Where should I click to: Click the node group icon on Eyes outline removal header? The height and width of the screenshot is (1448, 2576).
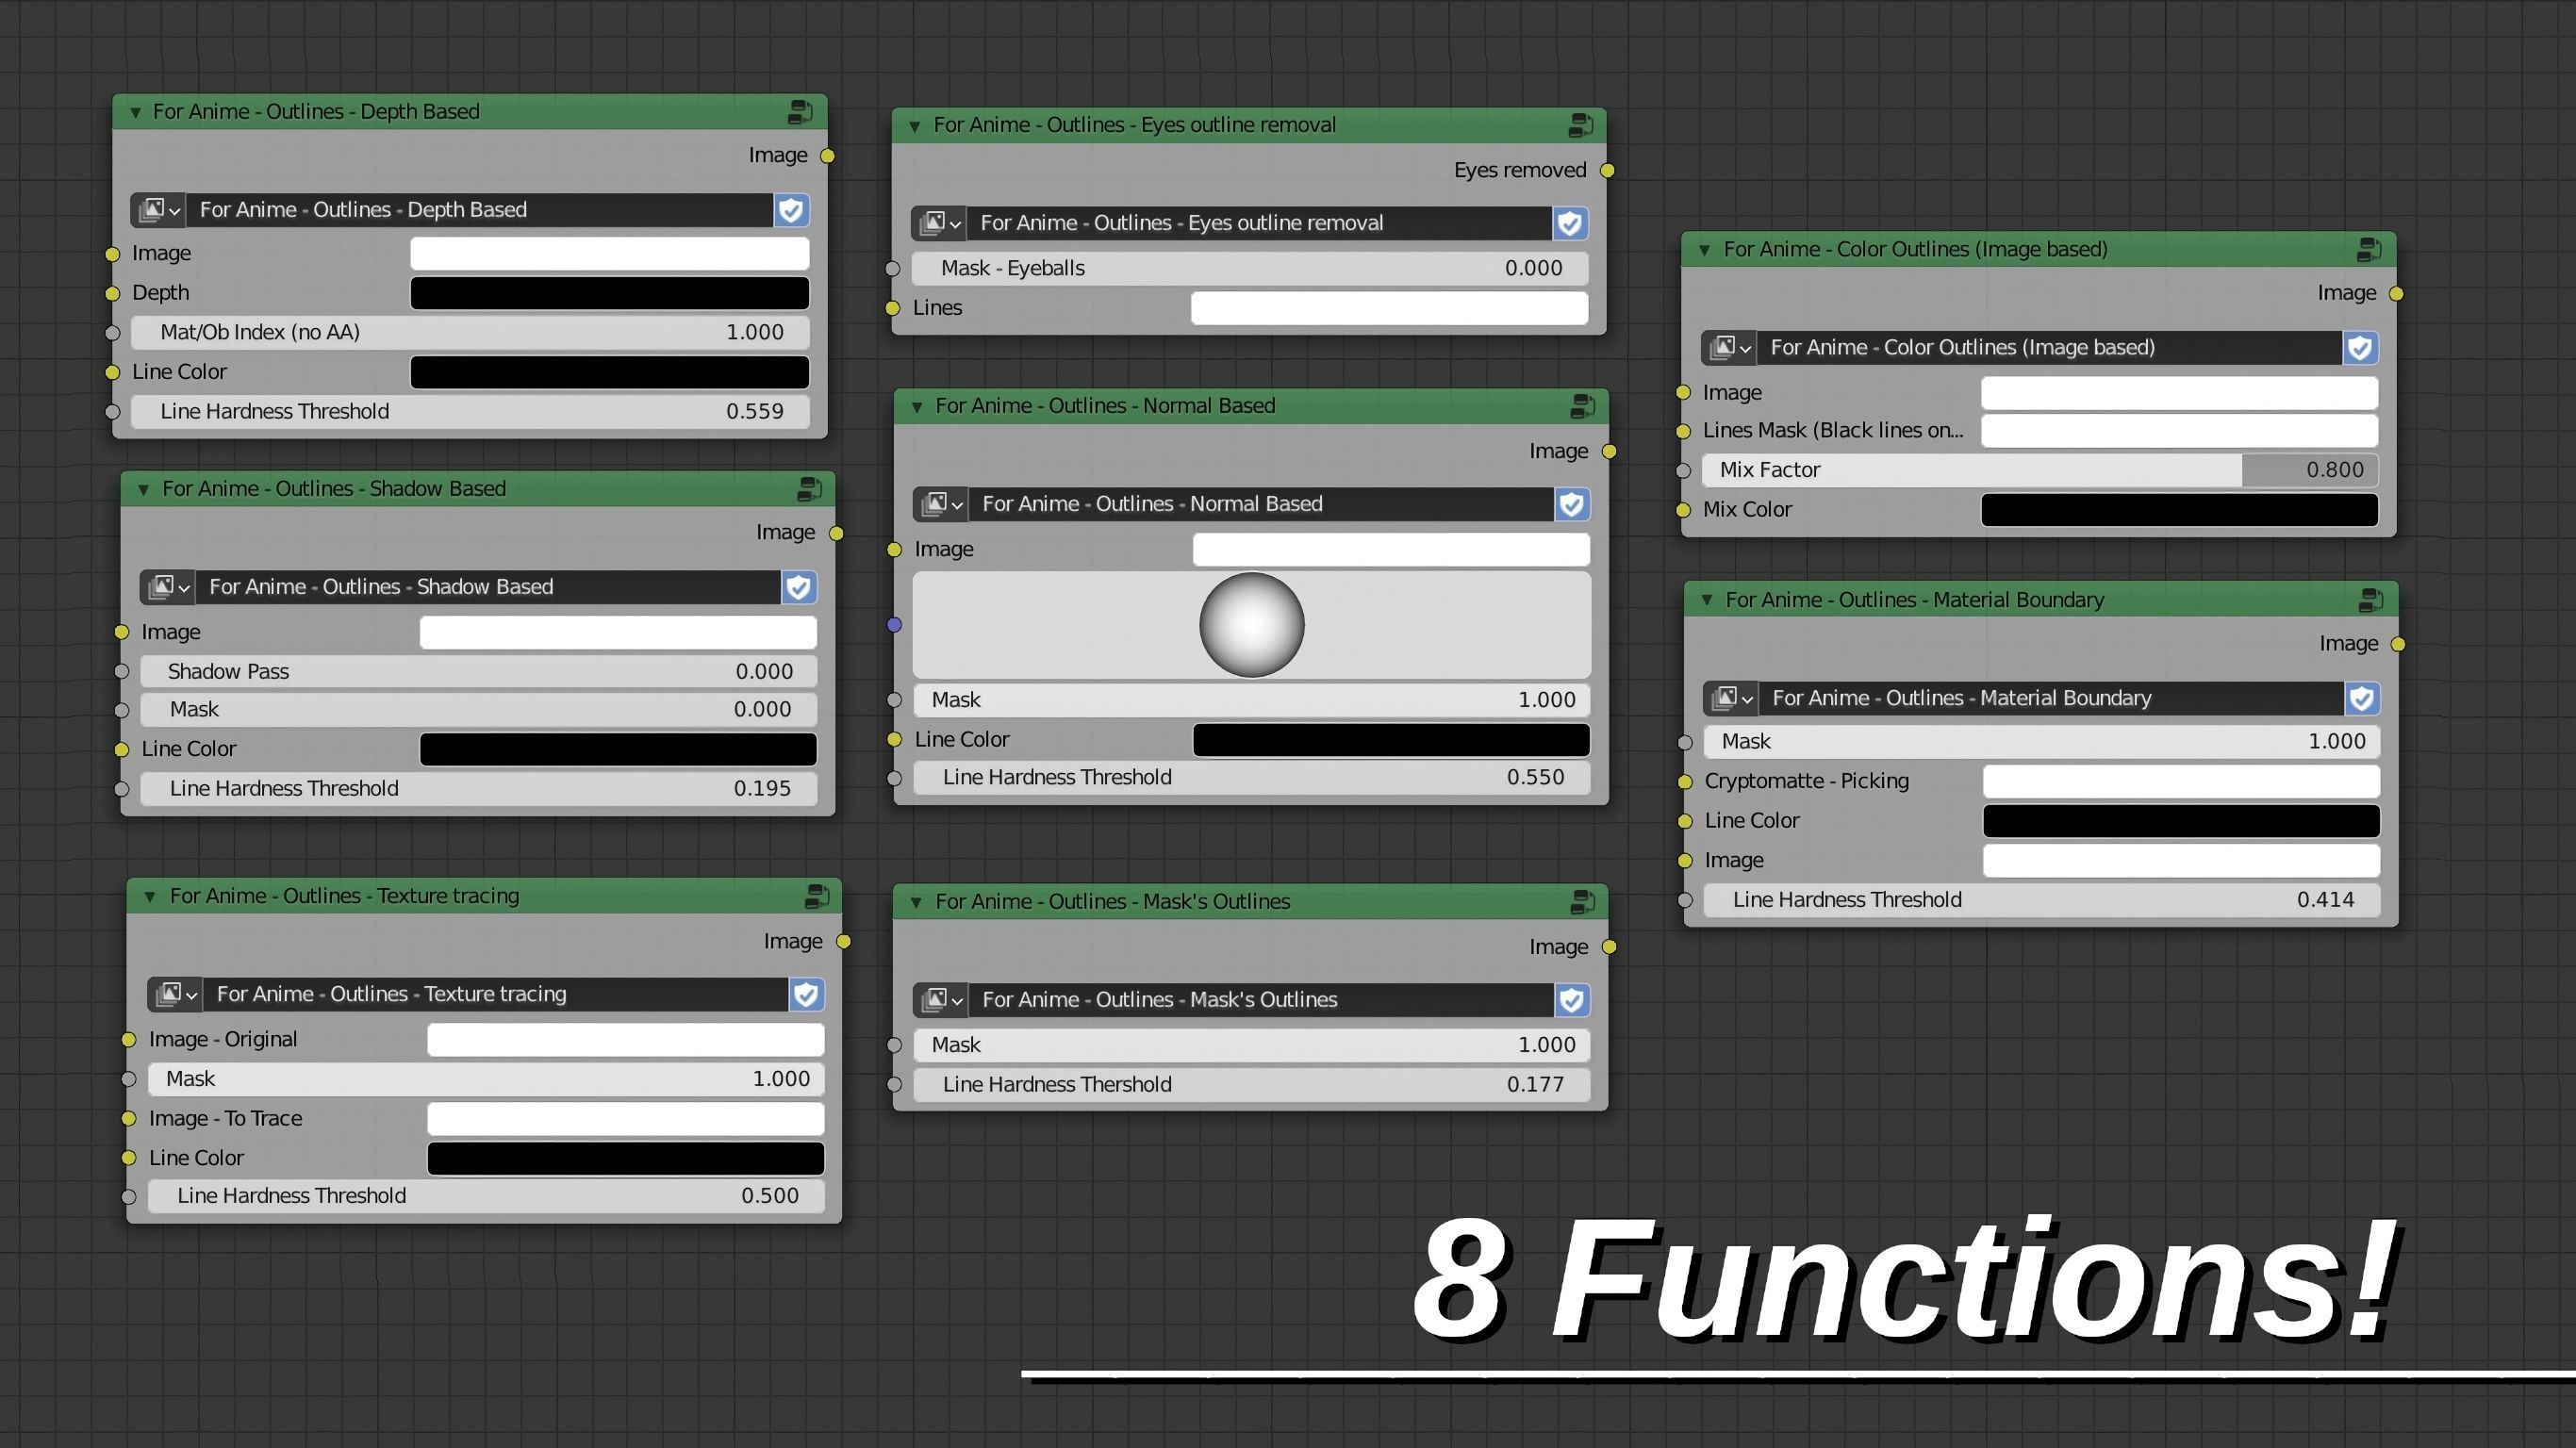pos(1581,125)
